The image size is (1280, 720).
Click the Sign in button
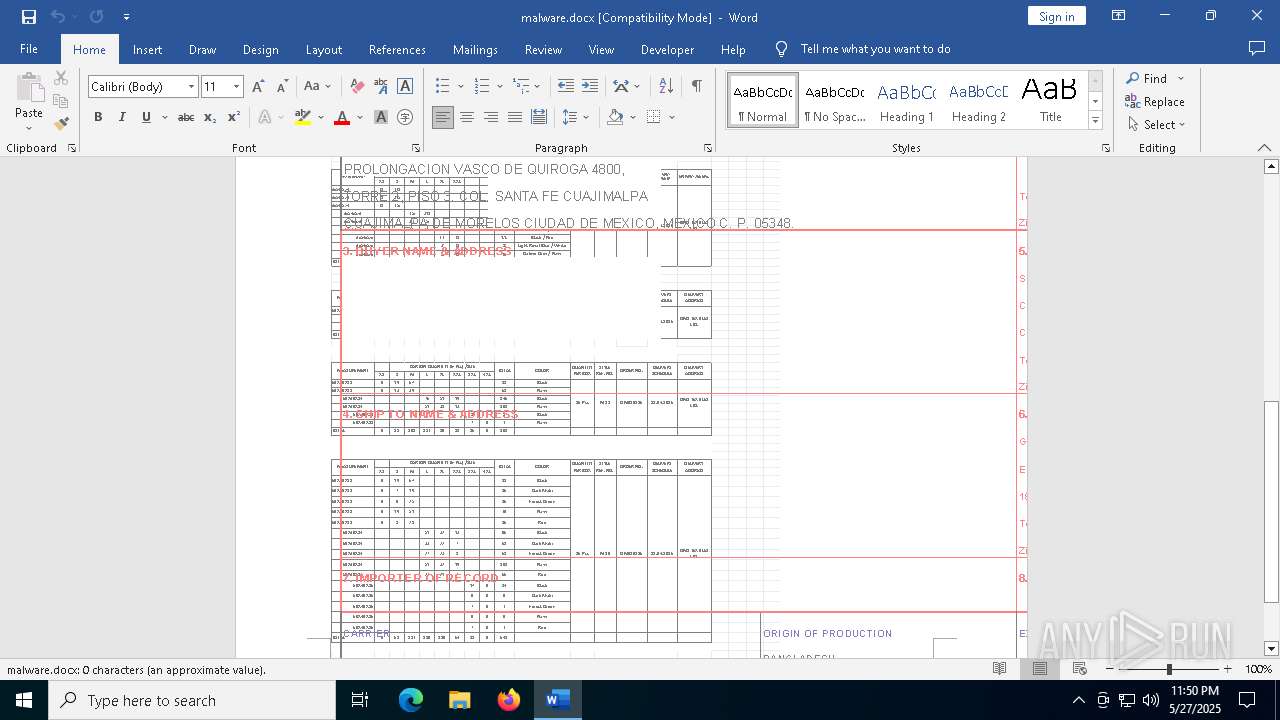1056,16
